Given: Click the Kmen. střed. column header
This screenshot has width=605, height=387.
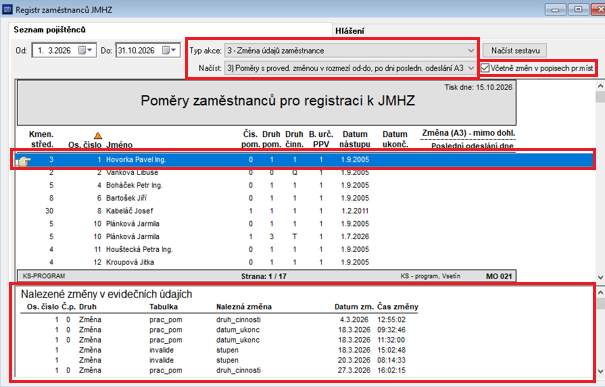Looking at the screenshot, I should [x=41, y=139].
